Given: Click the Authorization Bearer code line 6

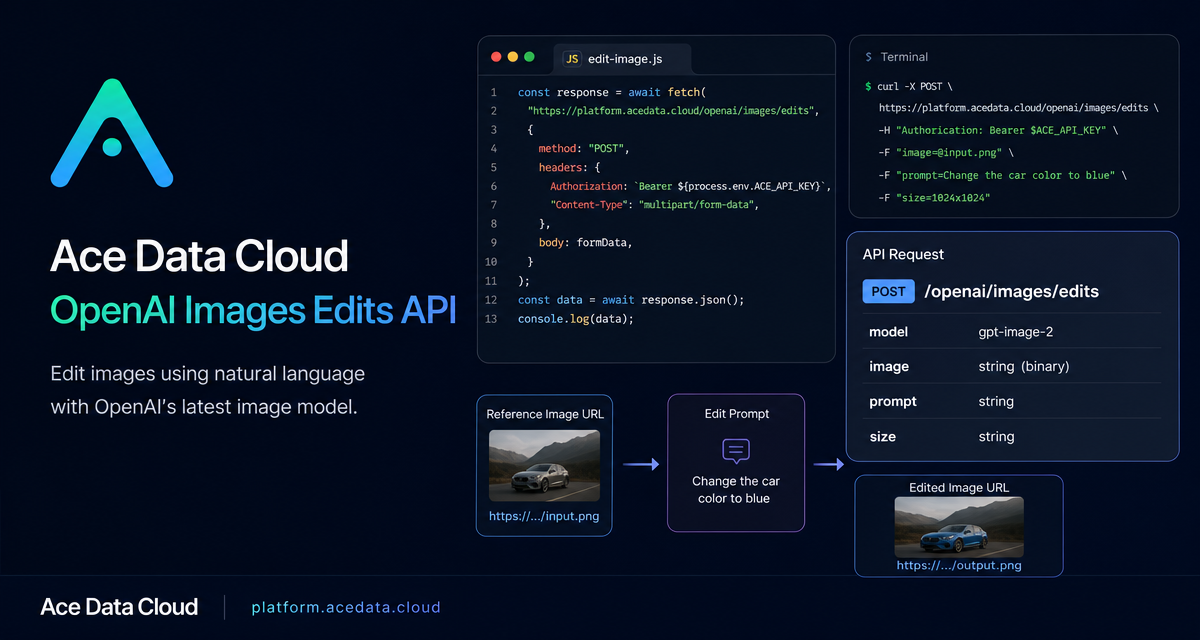Looking at the screenshot, I should 690,186.
